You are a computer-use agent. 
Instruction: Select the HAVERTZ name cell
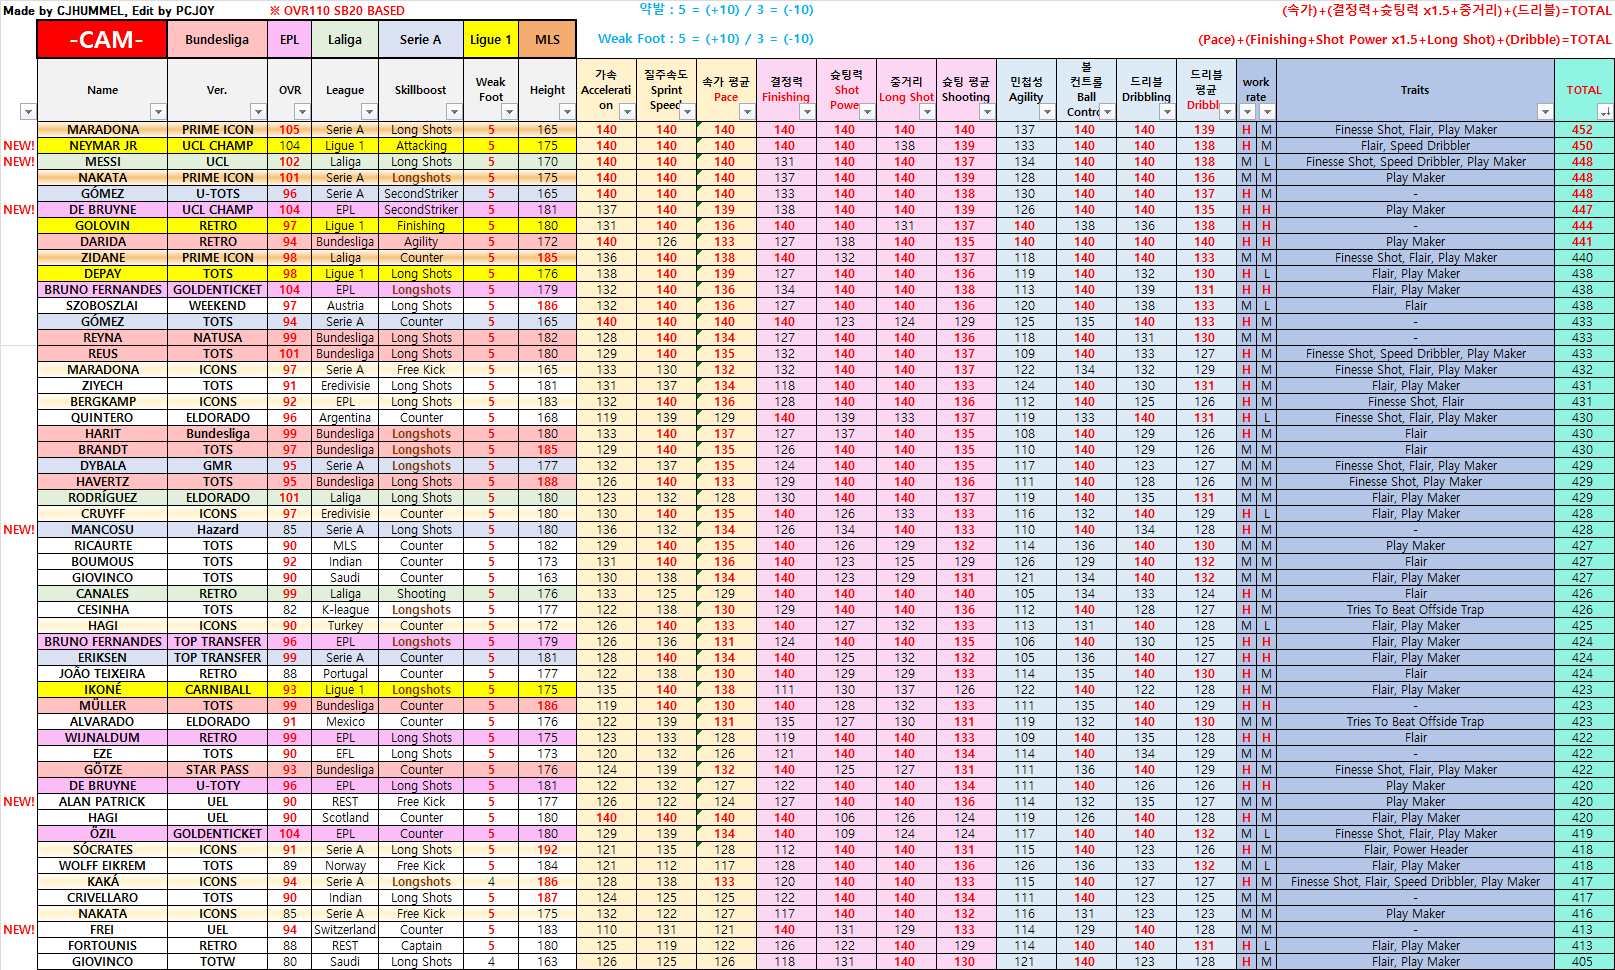click(102, 482)
